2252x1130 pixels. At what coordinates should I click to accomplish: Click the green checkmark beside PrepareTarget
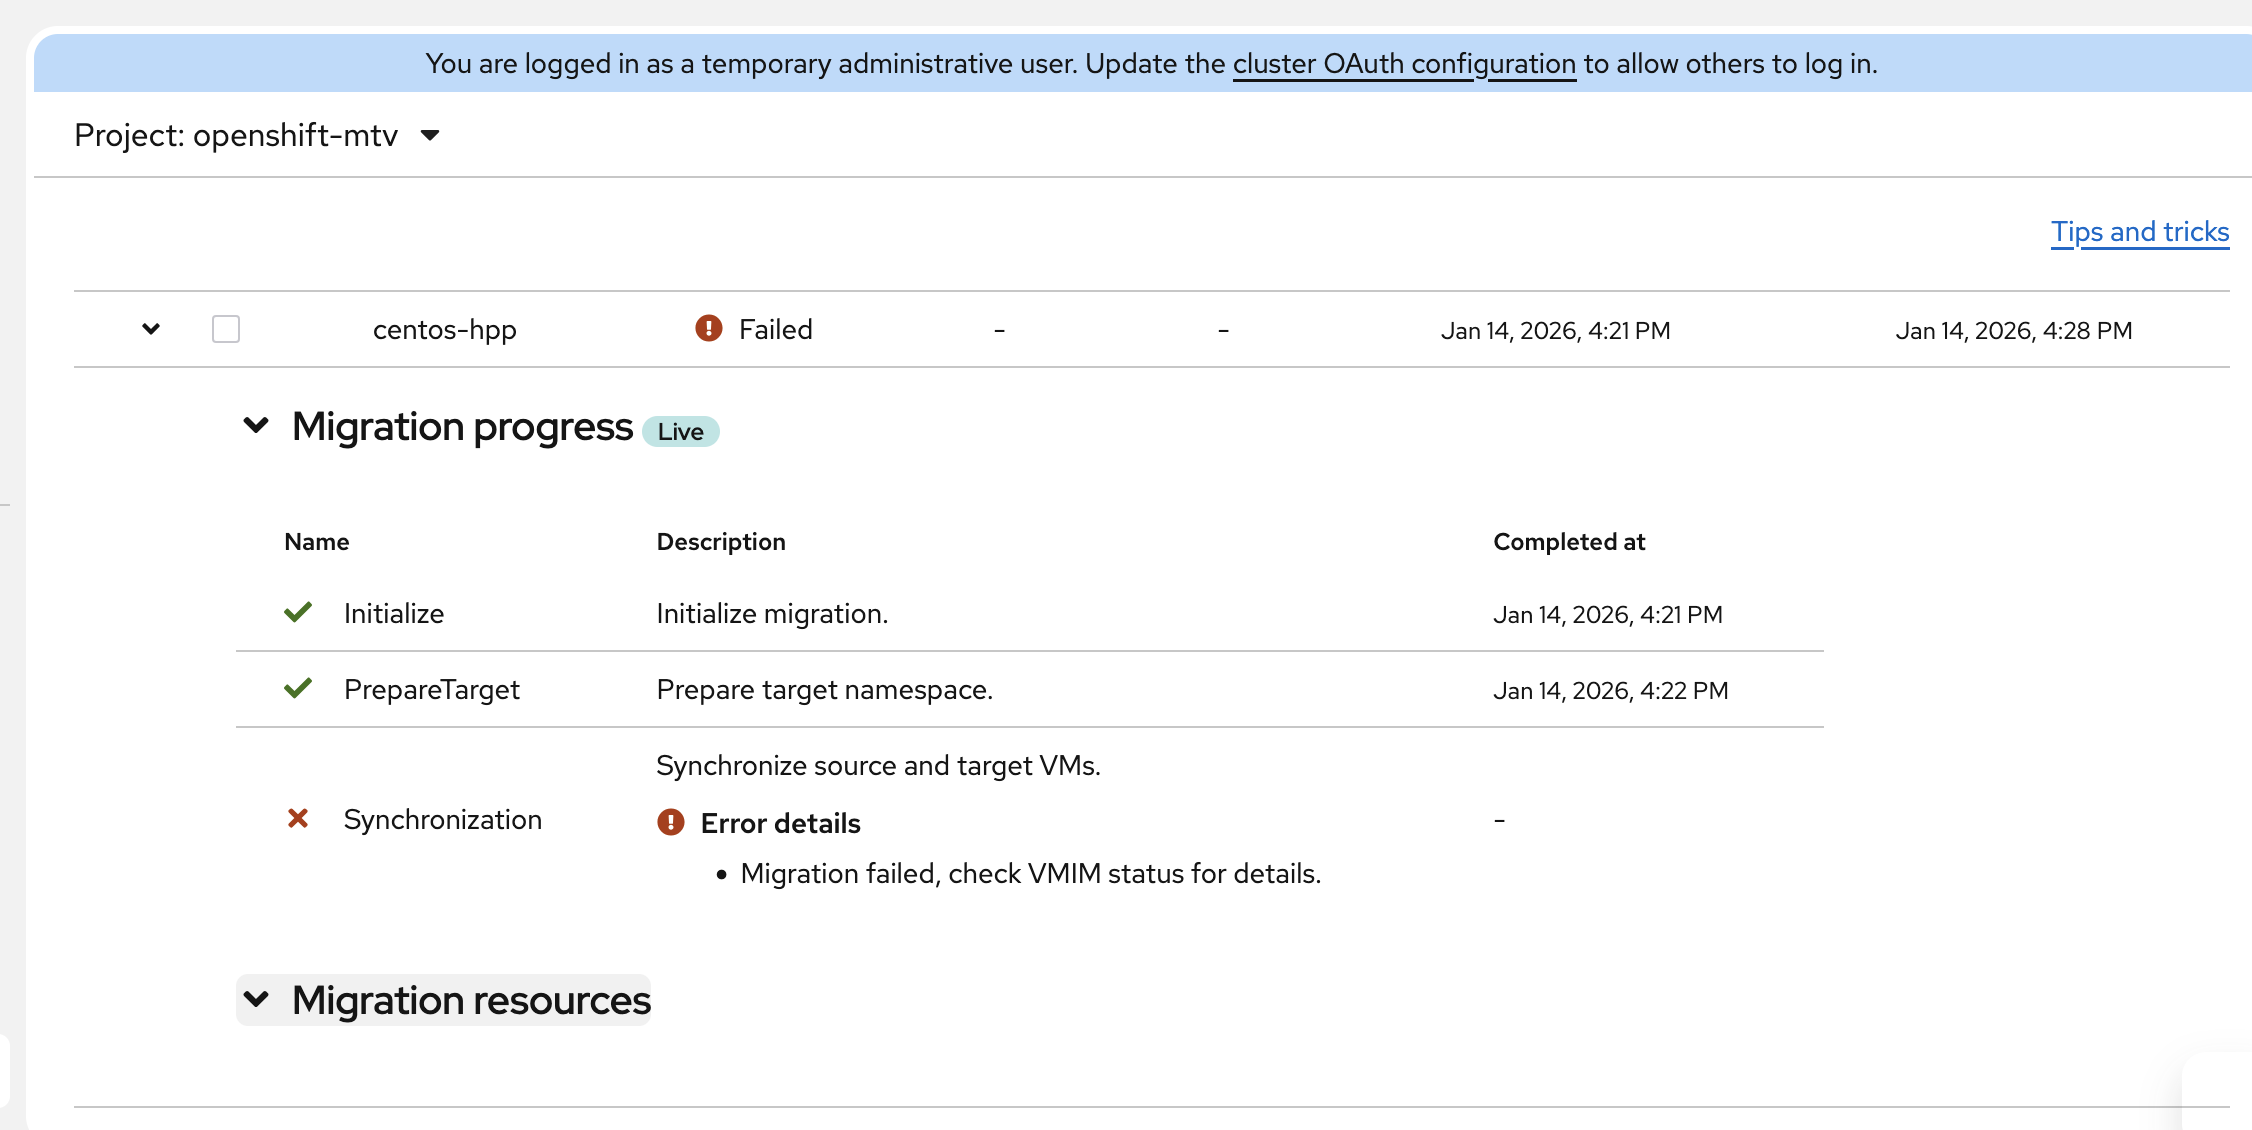click(298, 688)
